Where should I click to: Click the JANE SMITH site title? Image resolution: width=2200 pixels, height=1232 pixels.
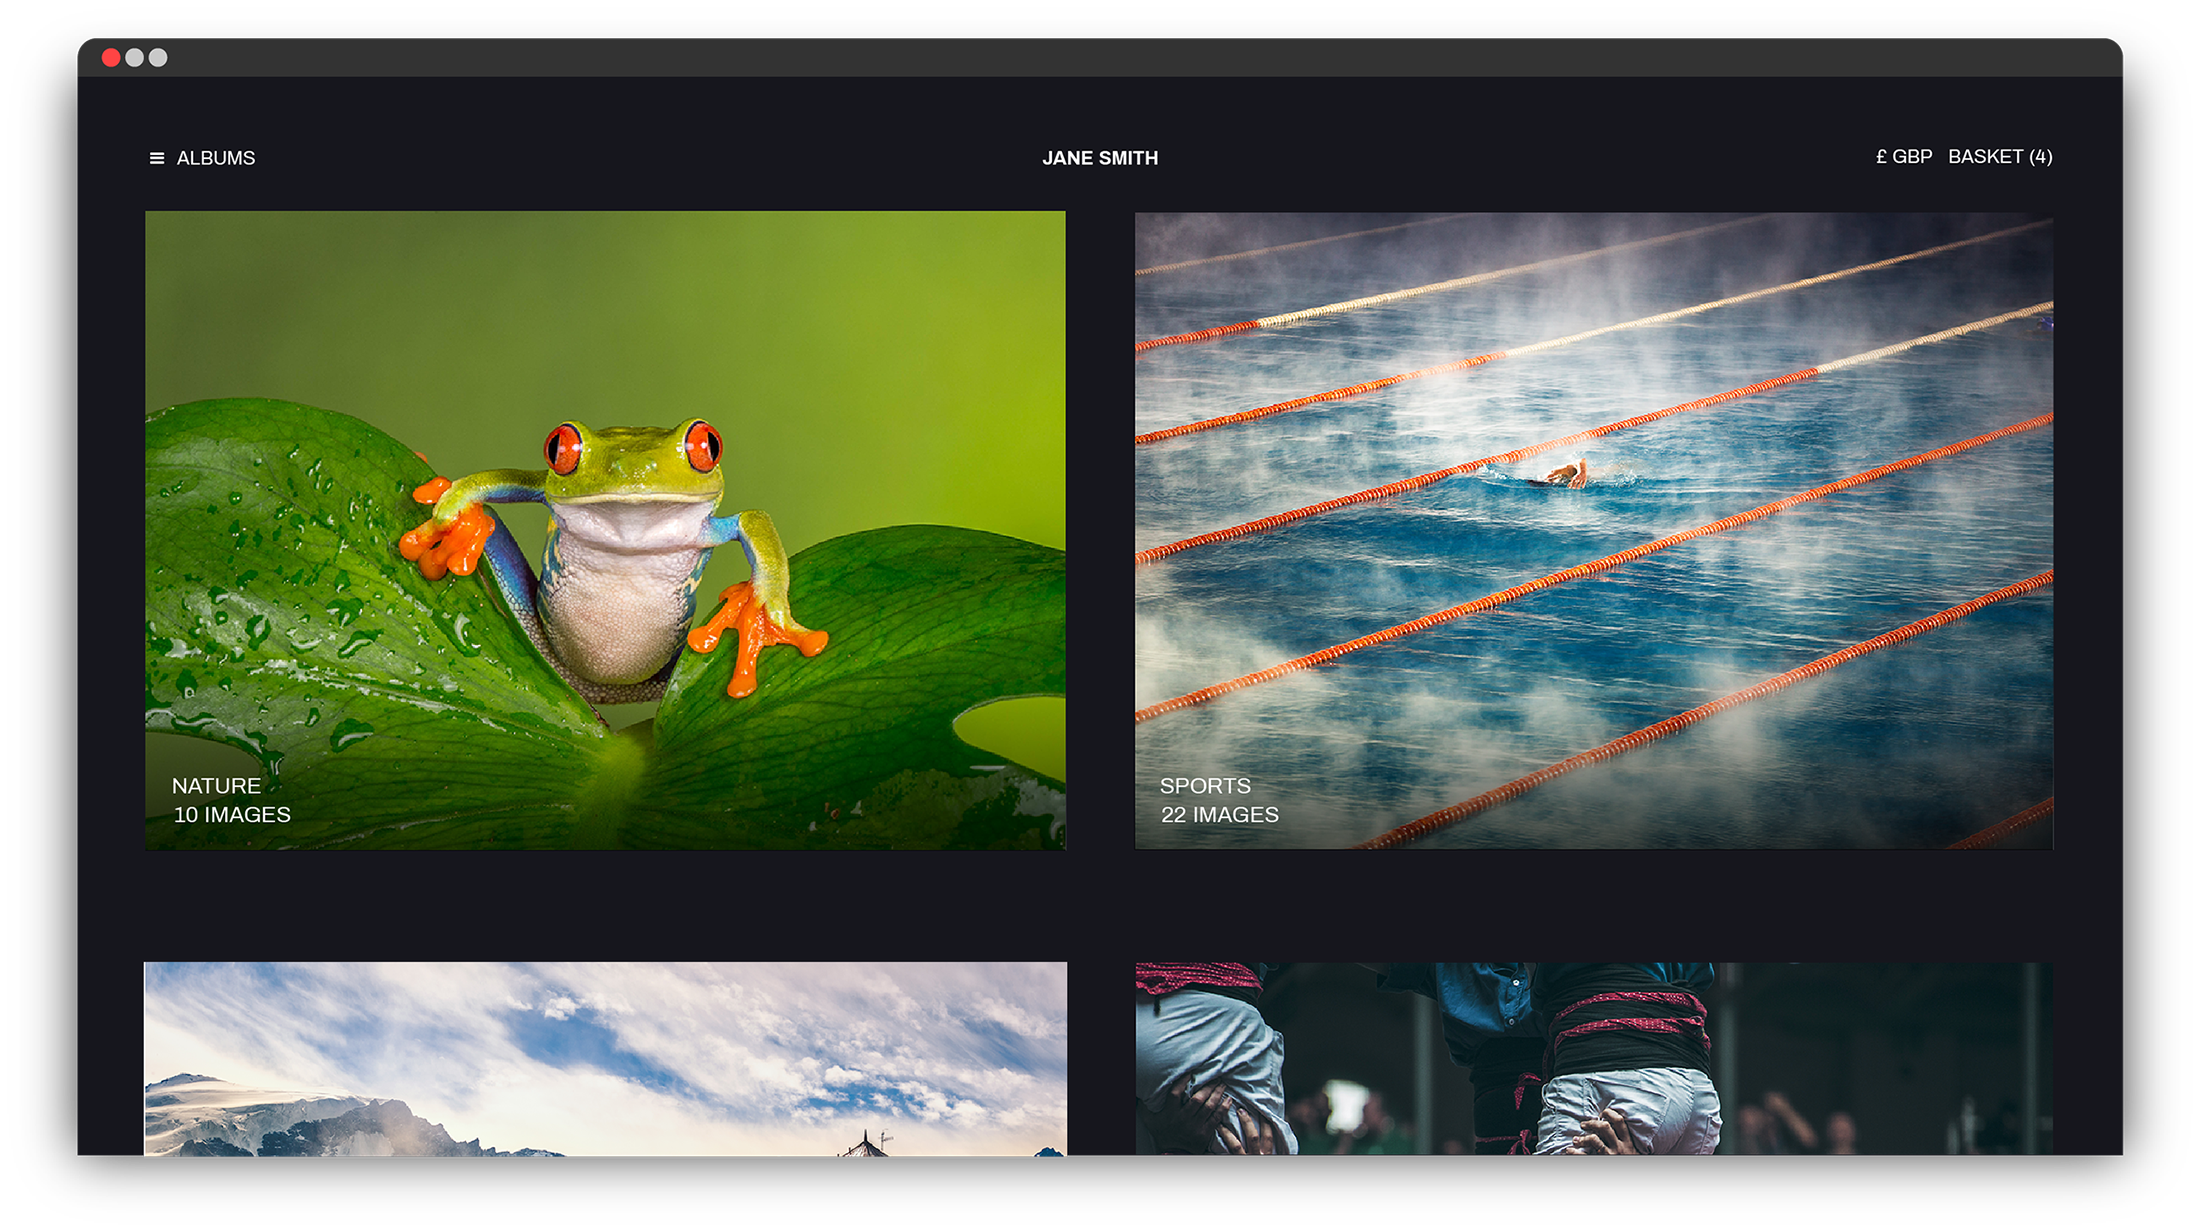click(1099, 158)
